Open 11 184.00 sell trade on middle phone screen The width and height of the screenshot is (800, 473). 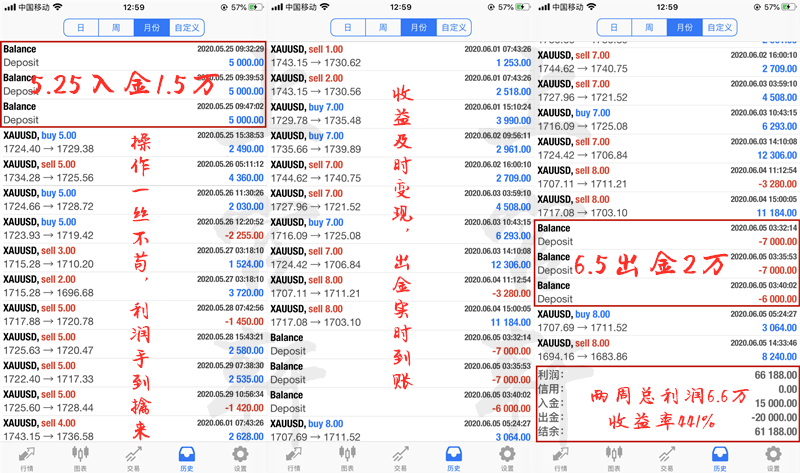click(401, 315)
